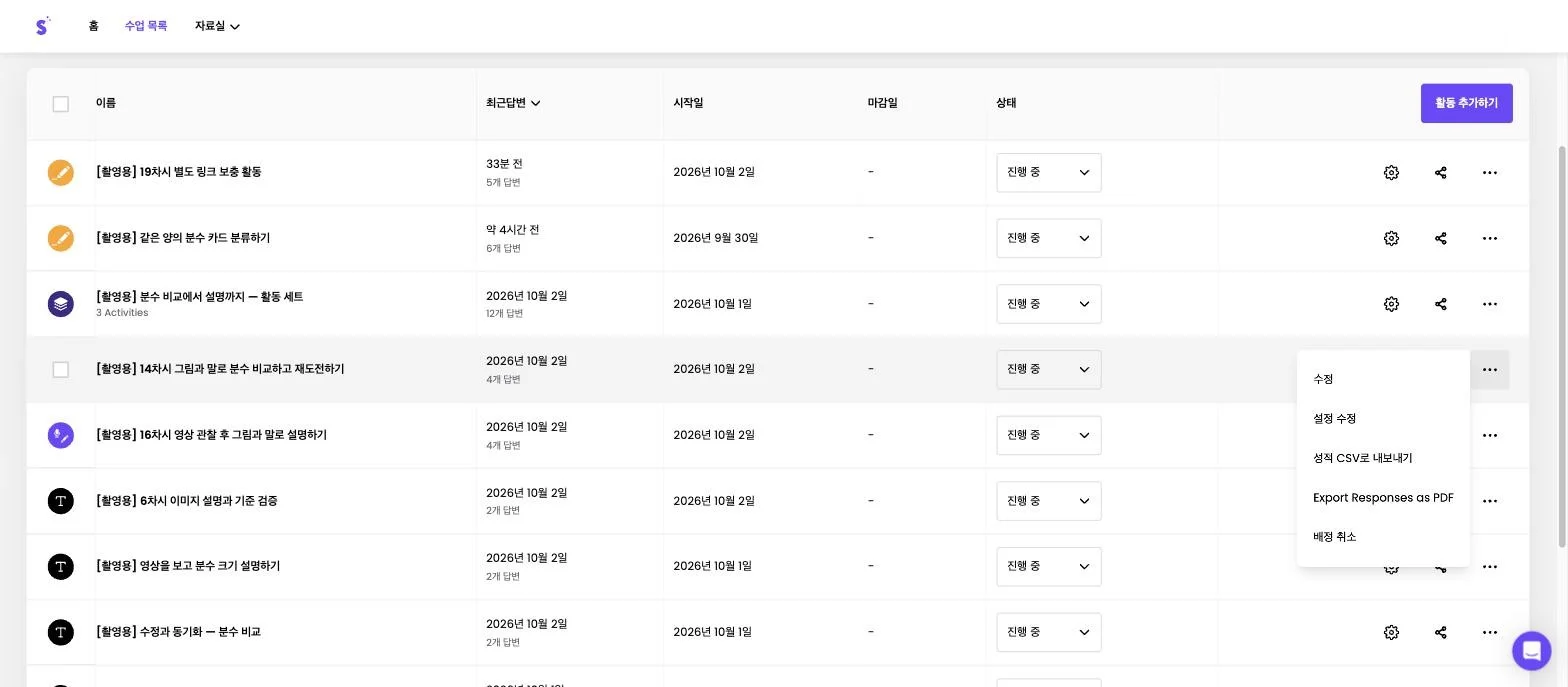This screenshot has width=1568, height=687.
Task: Change status dropdown for 같은 양의 분수 카드 분류하기
Action: point(1049,239)
